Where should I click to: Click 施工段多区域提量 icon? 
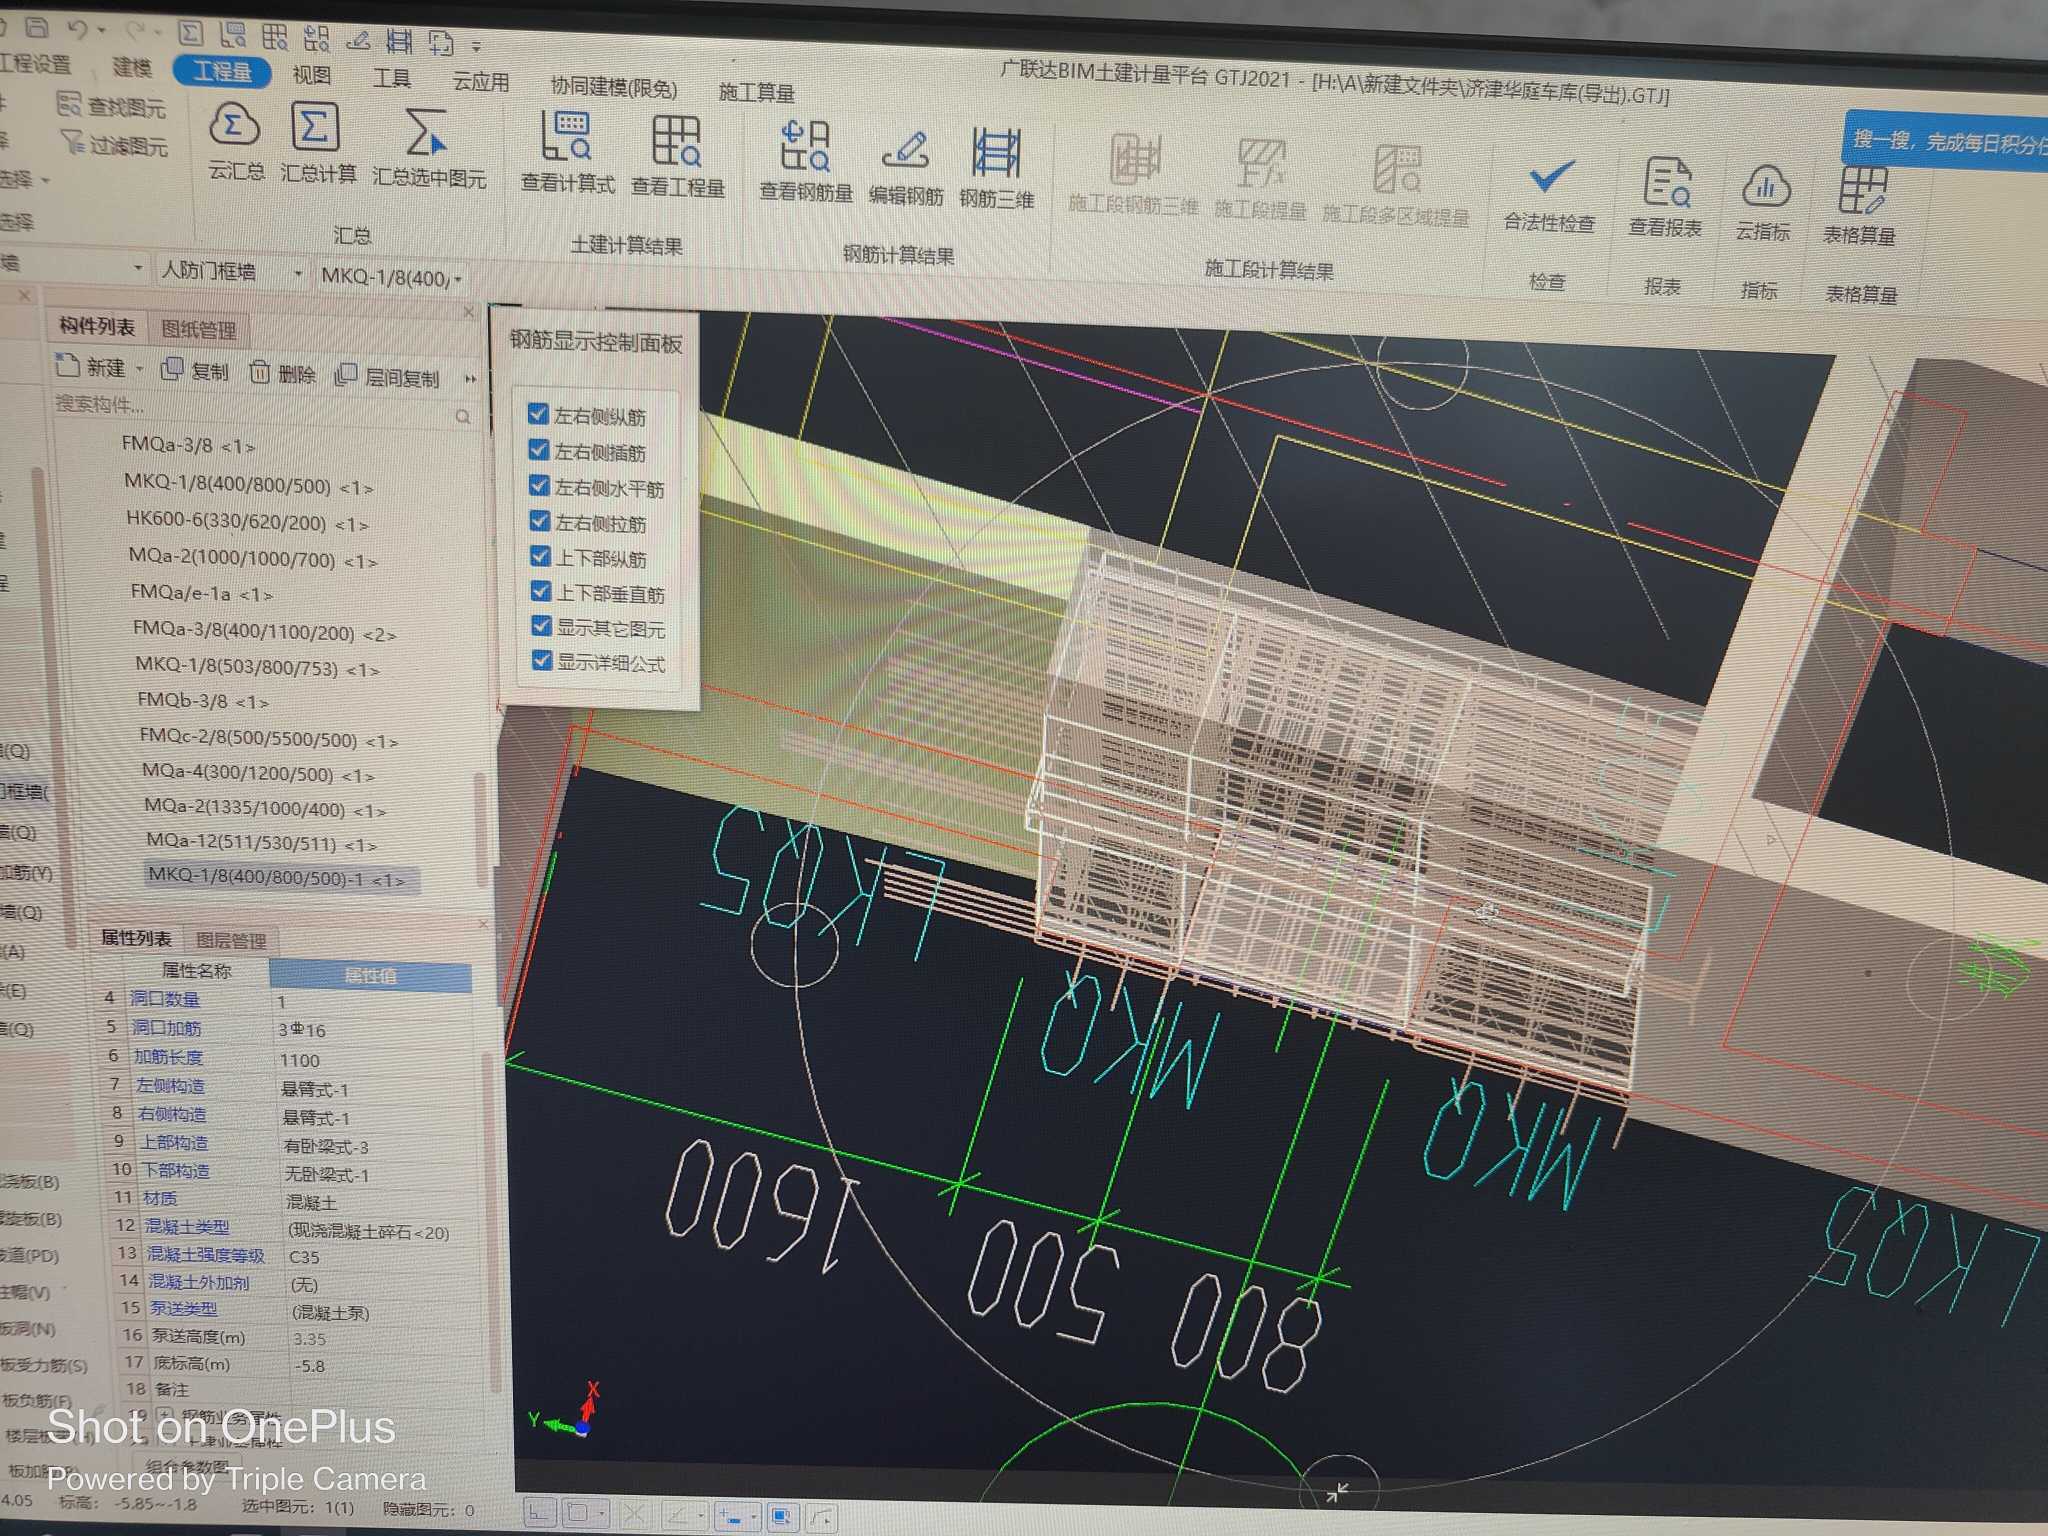pos(1397,169)
